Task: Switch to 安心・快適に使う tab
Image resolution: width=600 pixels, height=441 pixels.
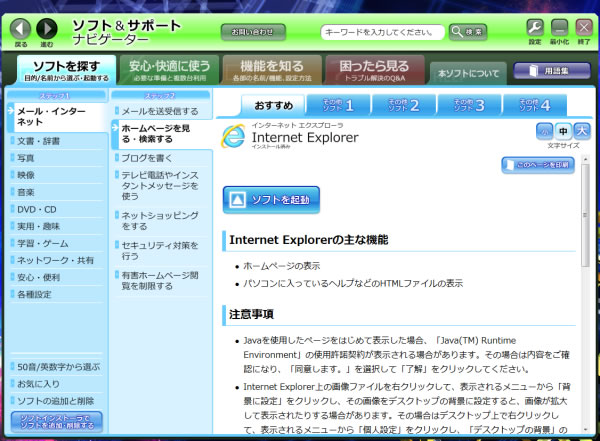Action: coord(169,70)
